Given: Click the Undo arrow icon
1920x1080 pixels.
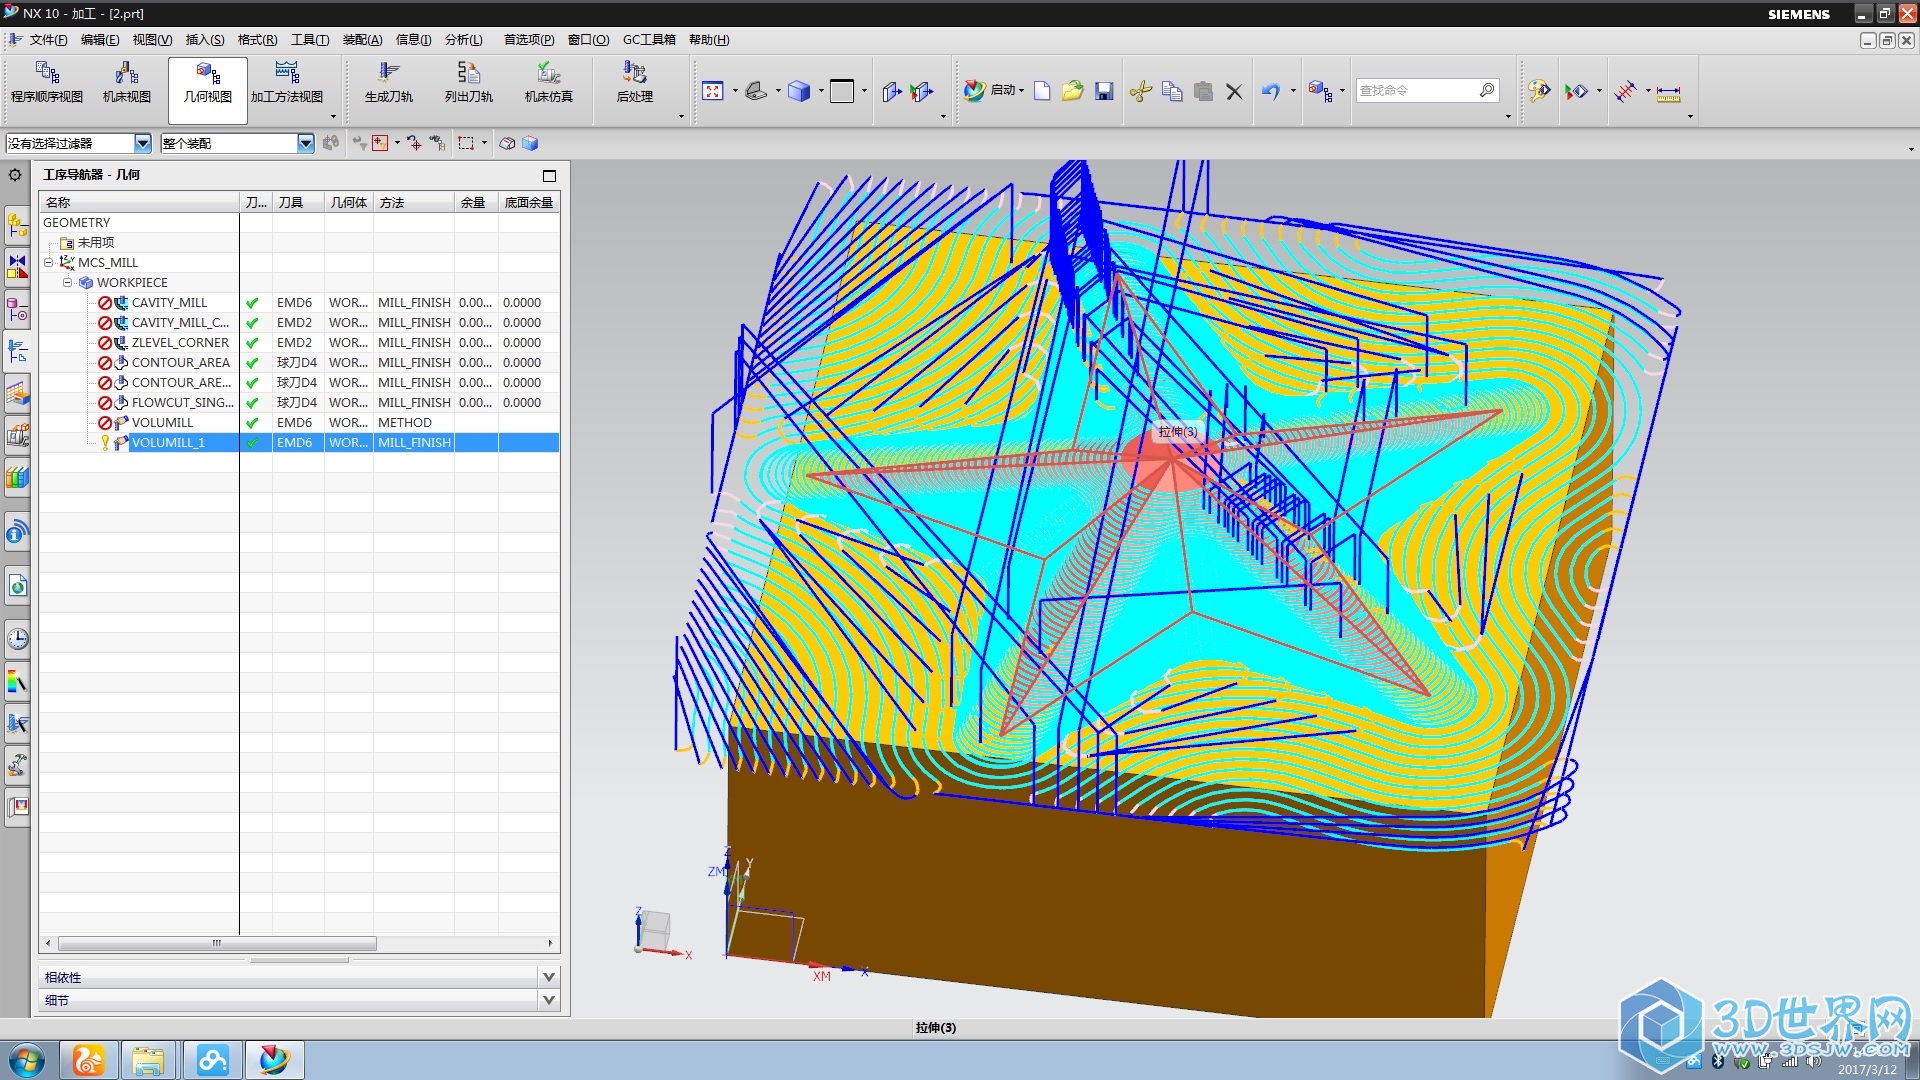Looking at the screenshot, I should pos(1271,91).
